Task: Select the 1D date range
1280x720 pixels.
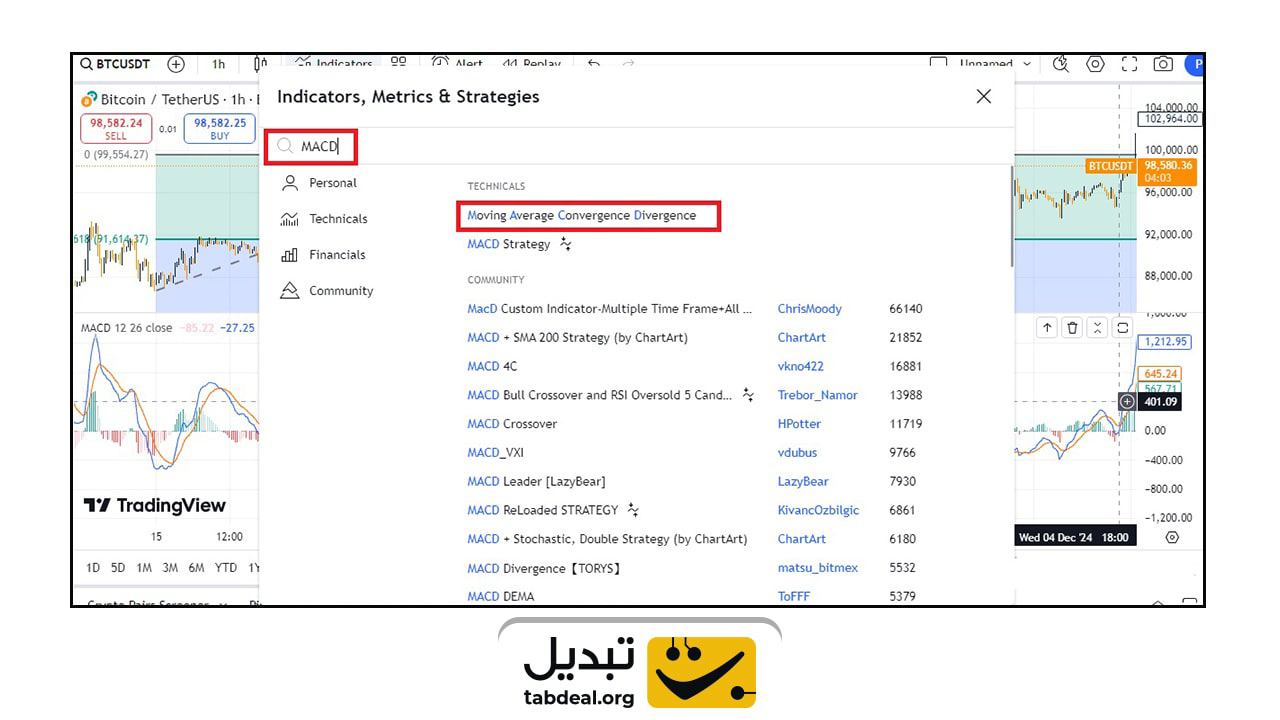Action: 93,568
